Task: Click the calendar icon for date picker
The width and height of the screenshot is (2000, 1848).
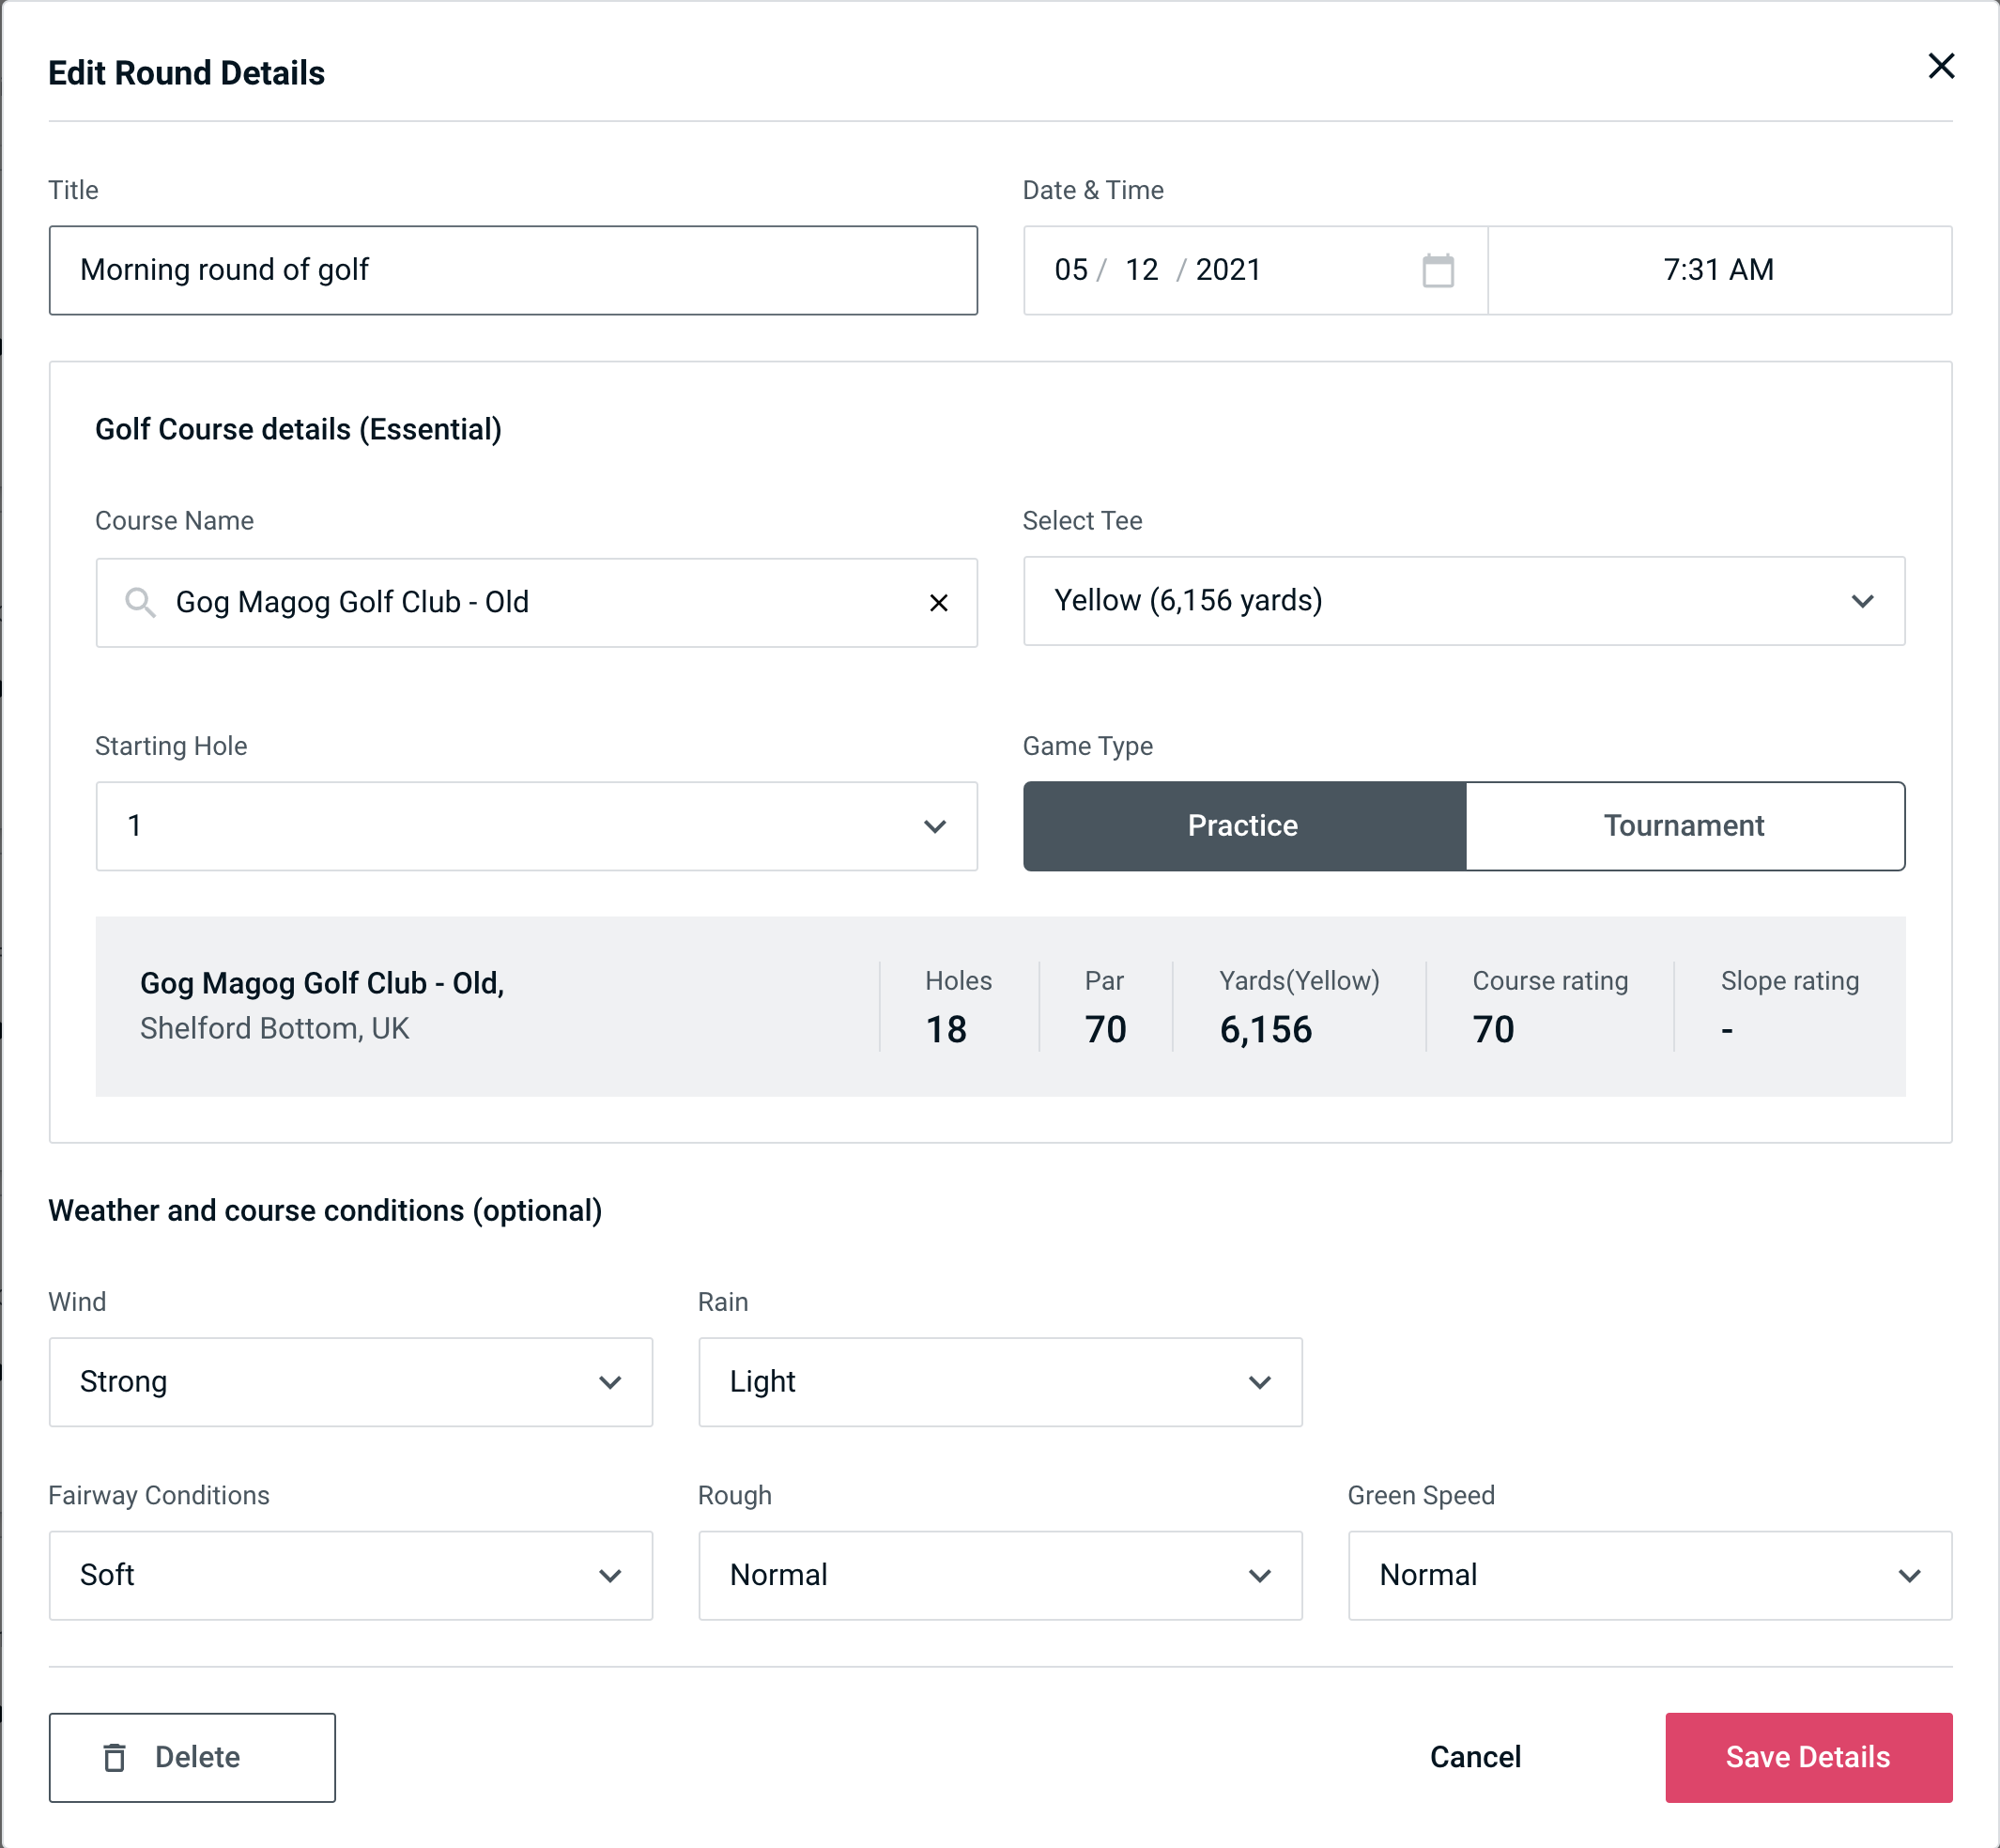Action: pyautogui.click(x=1438, y=270)
